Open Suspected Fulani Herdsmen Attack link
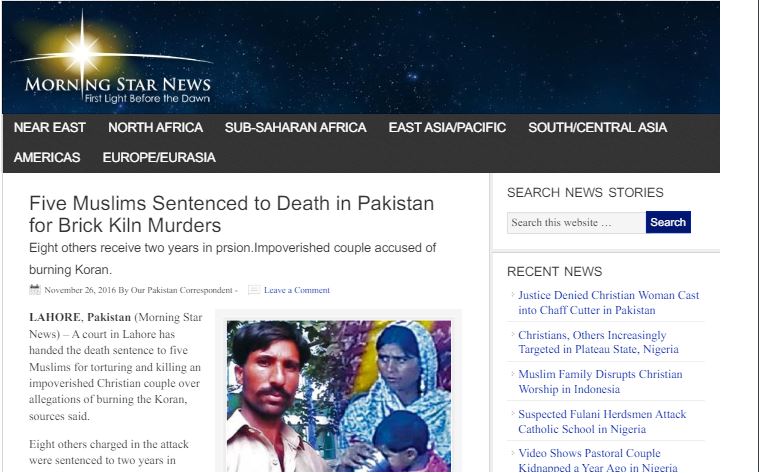 602,421
